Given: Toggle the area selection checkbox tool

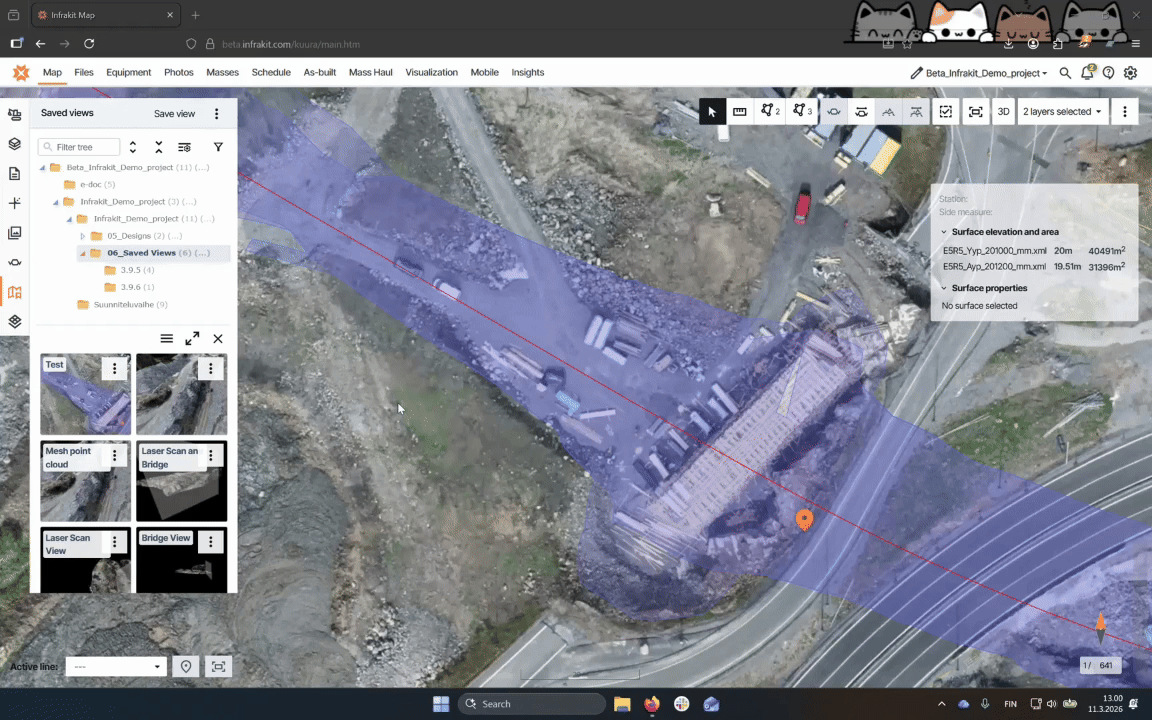Looking at the screenshot, I should [x=945, y=112].
